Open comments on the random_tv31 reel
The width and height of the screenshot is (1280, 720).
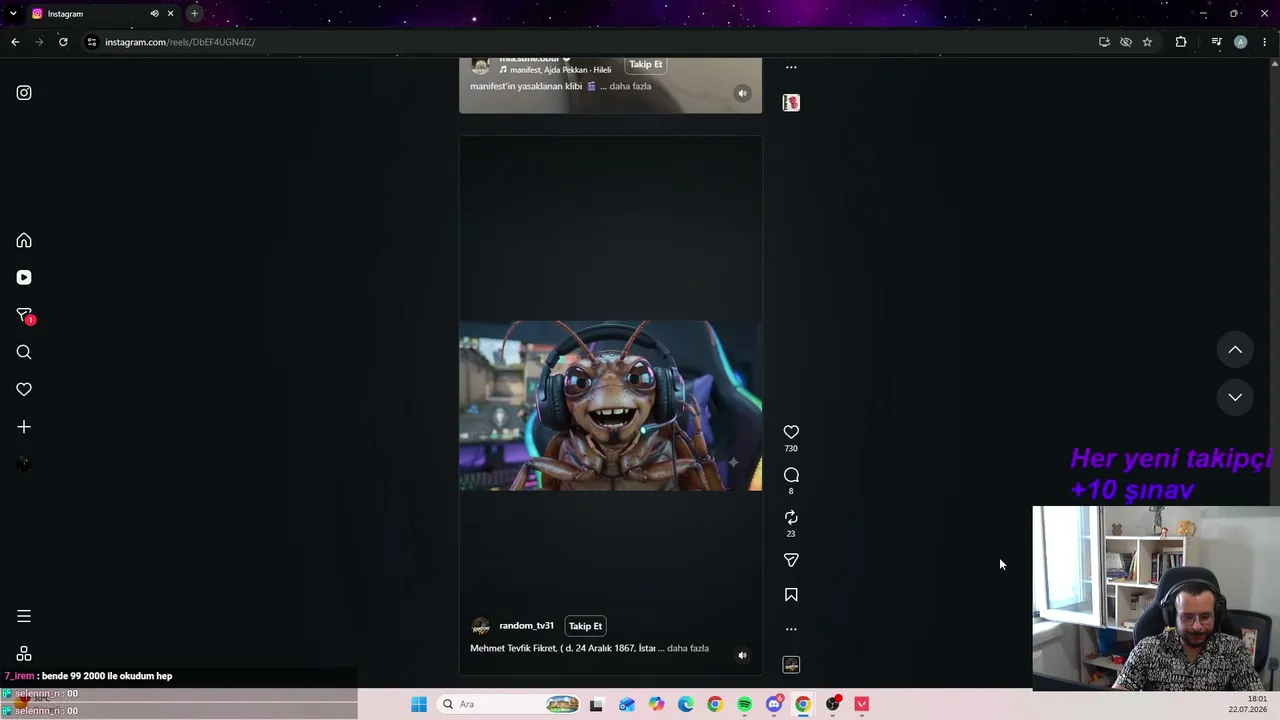coord(791,475)
